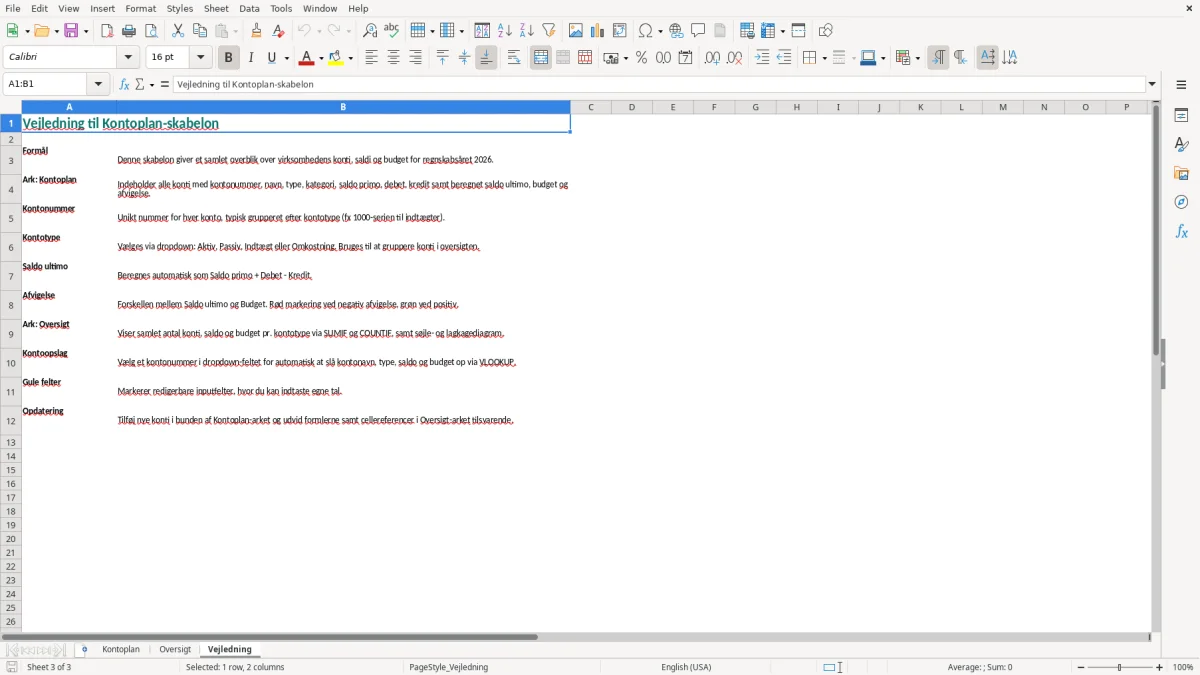Screen dimensions: 1200x675
Task: Click the Insert Comment icon
Action: 698,31
